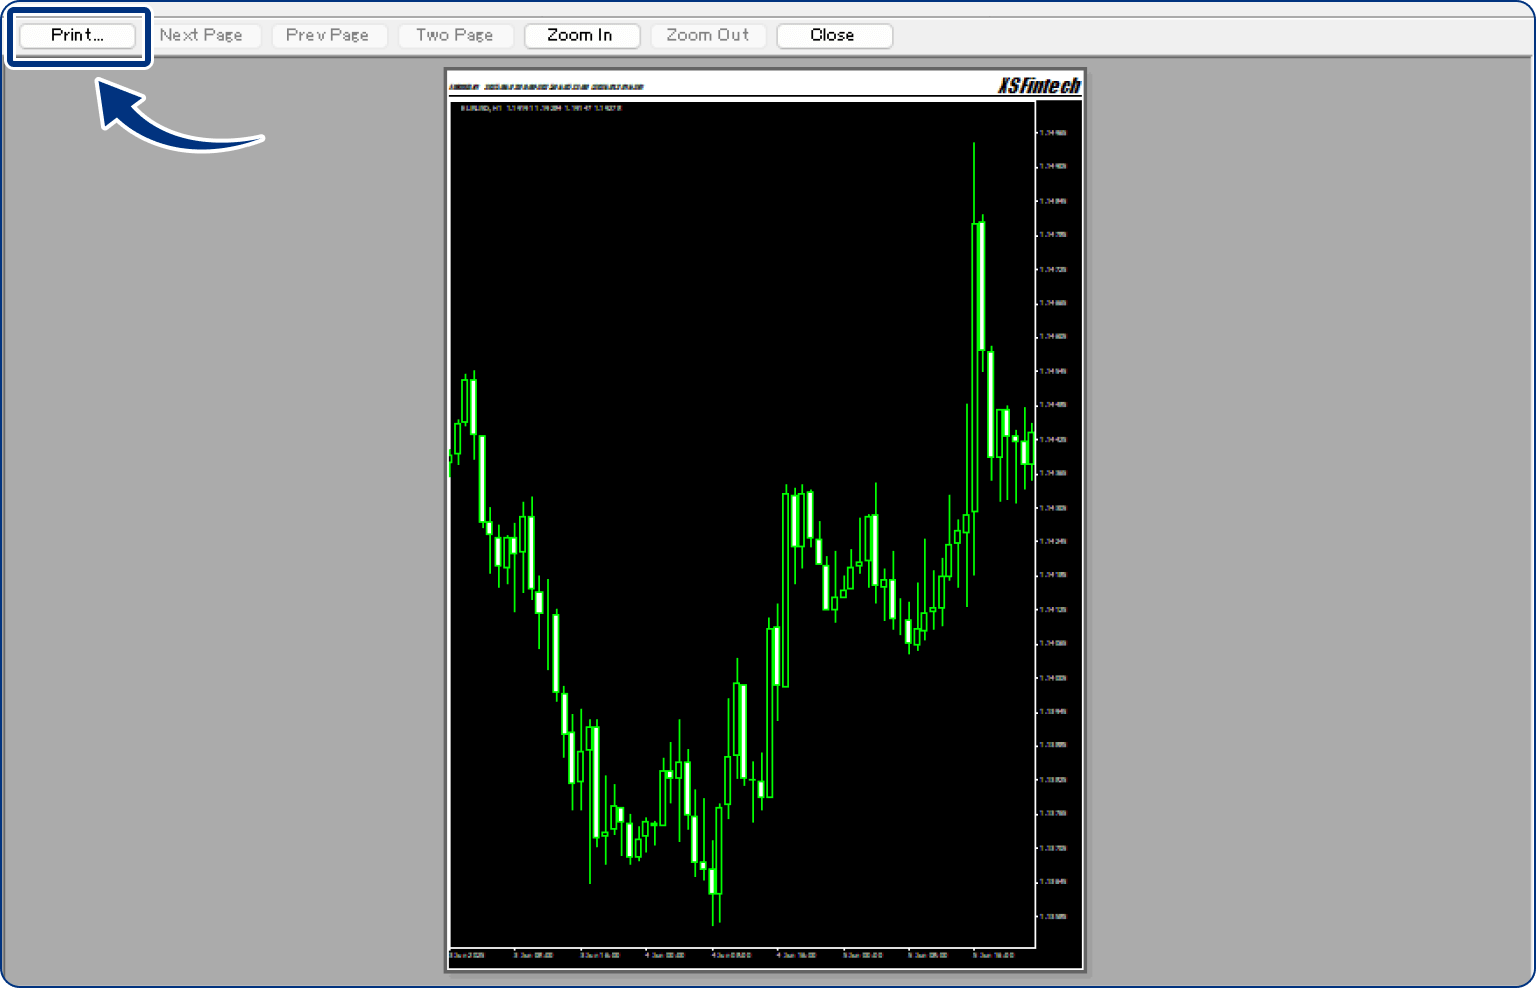
Task: Click the 4 Jun 00:00 time axis label
Action: (665, 955)
